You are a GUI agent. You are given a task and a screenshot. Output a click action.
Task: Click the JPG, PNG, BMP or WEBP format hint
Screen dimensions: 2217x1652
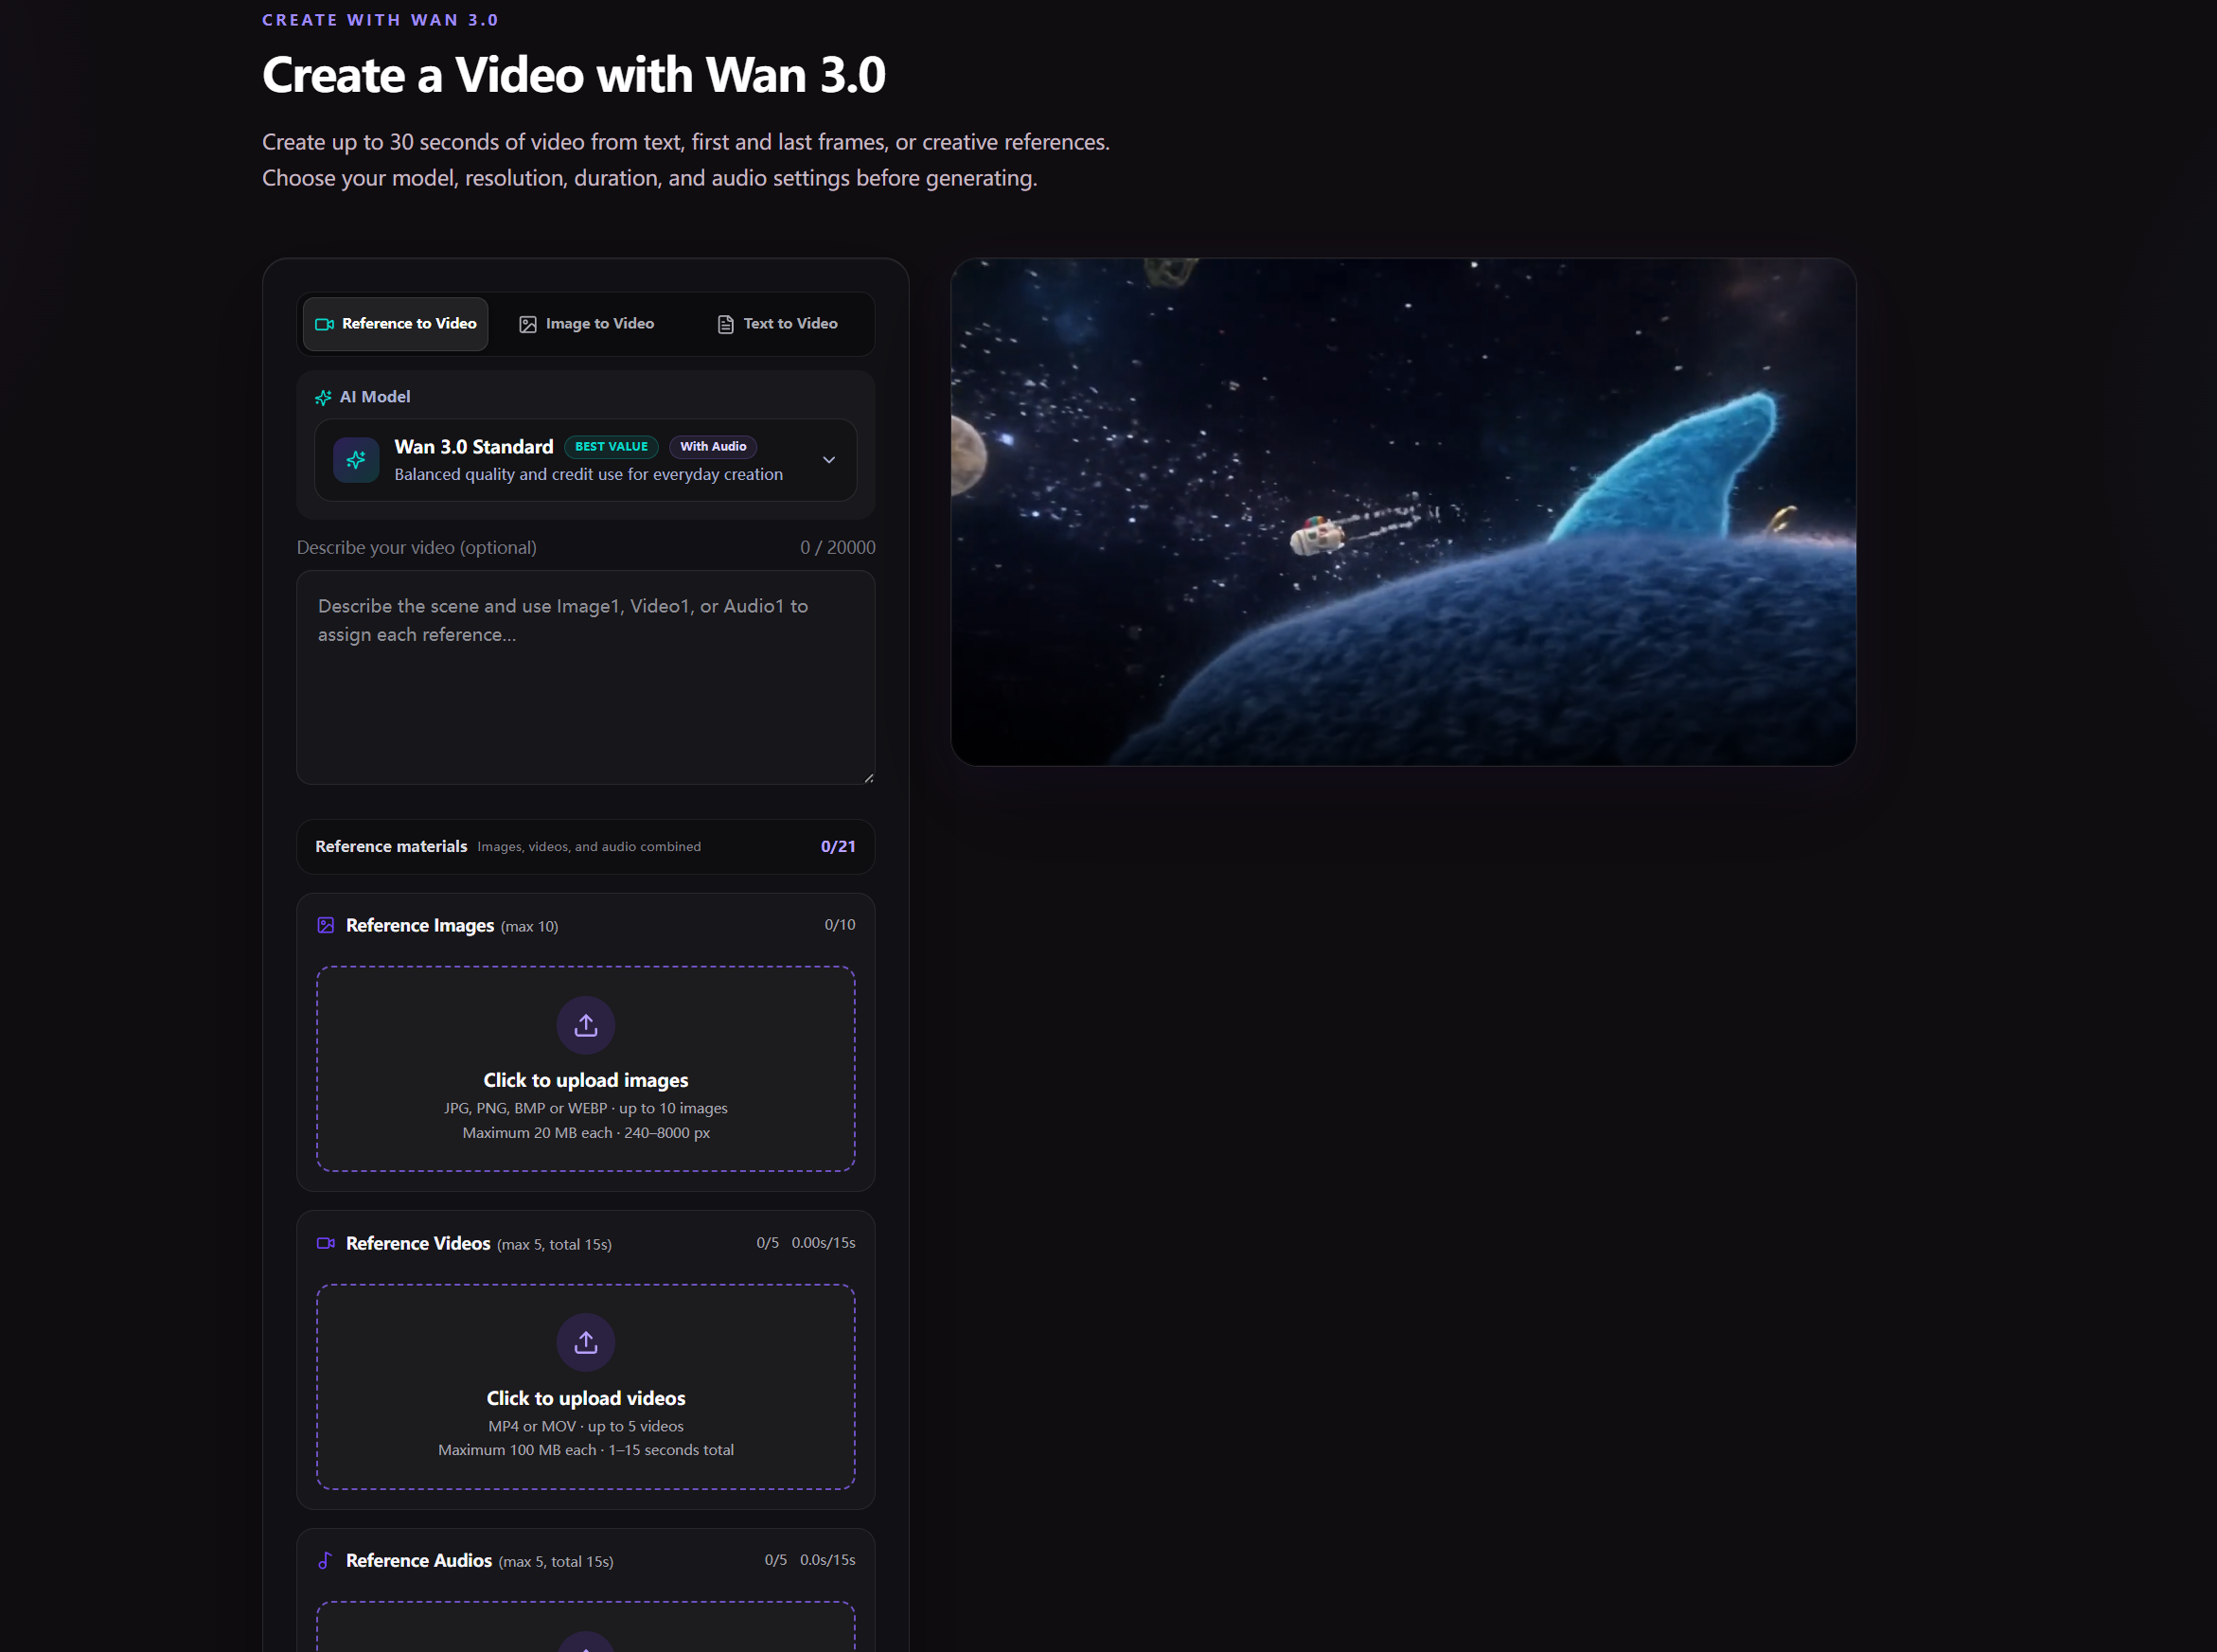pyautogui.click(x=586, y=1109)
